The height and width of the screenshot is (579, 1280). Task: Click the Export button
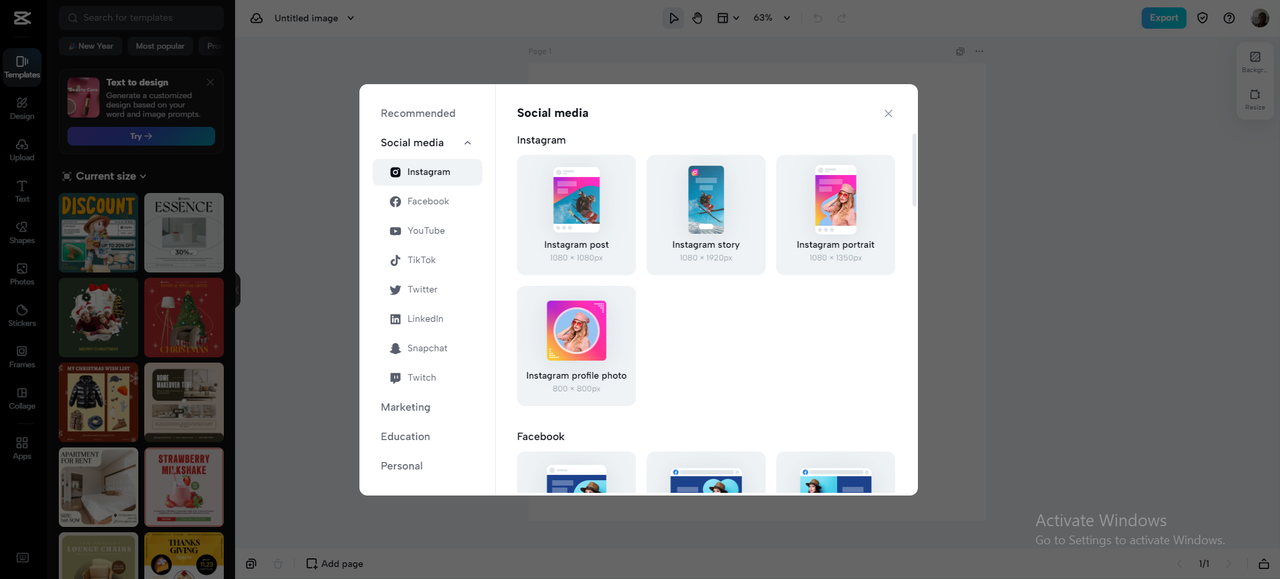pos(1164,18)
